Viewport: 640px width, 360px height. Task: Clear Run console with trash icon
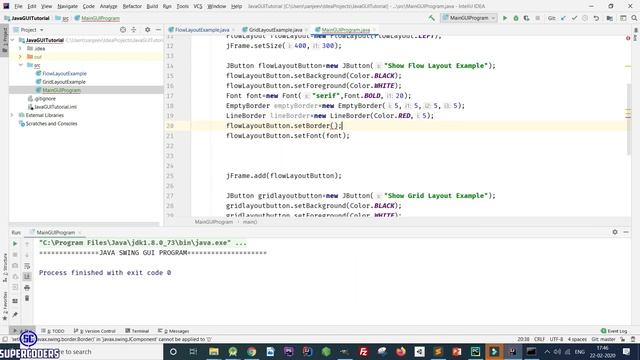27,298
